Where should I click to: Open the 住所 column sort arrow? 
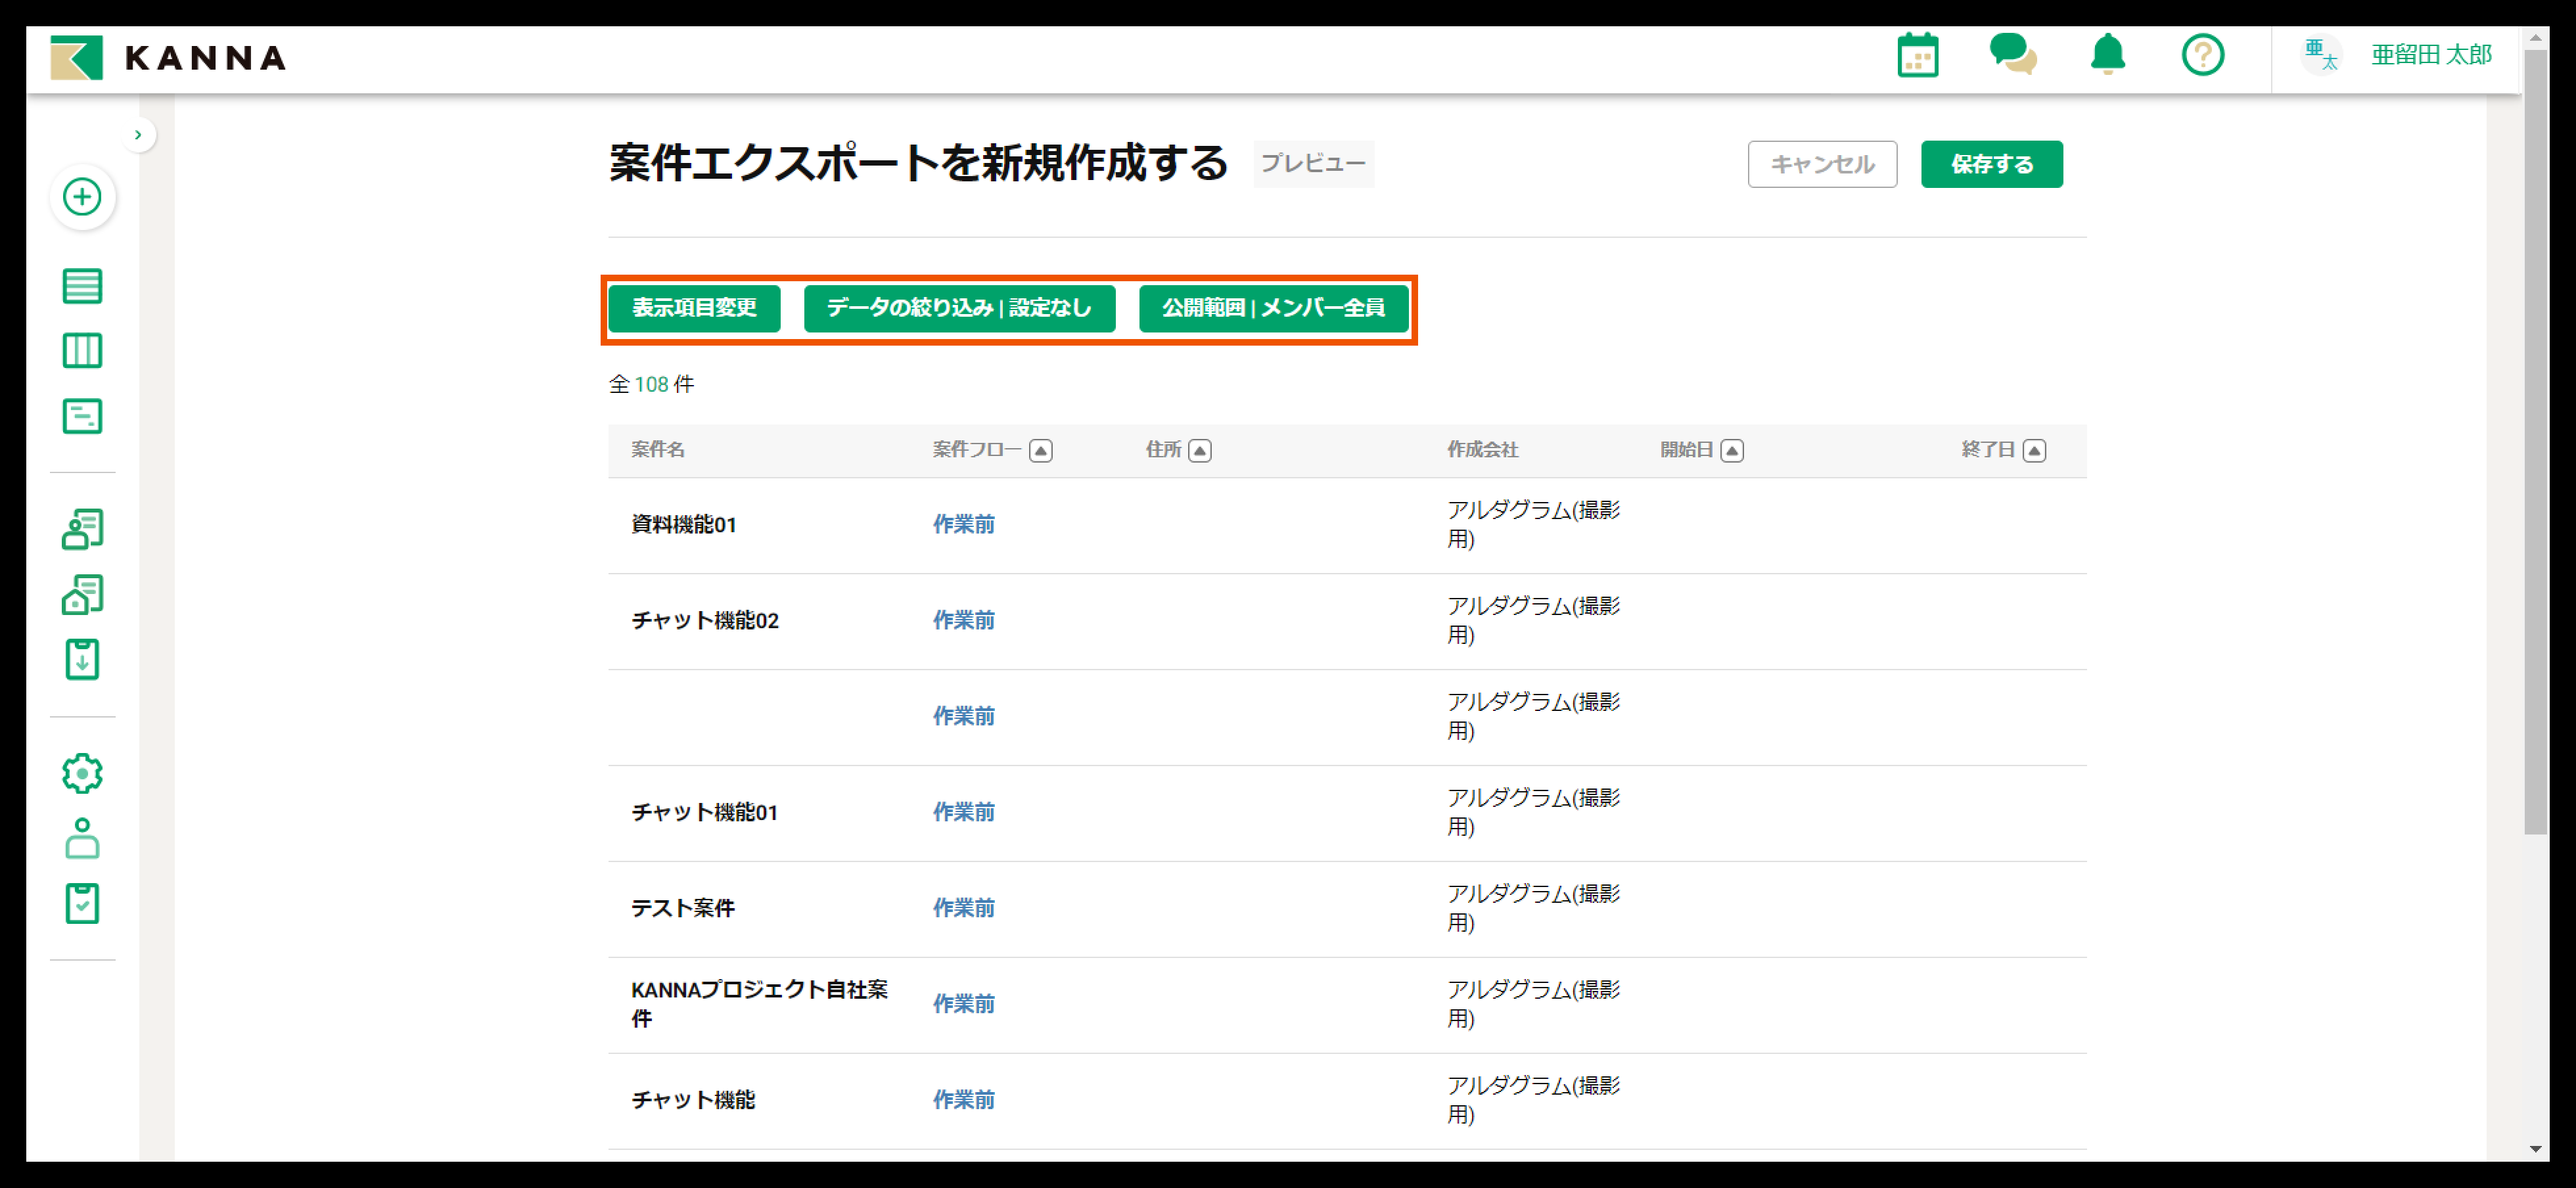pyautogui.click(x=1200, y=450)
